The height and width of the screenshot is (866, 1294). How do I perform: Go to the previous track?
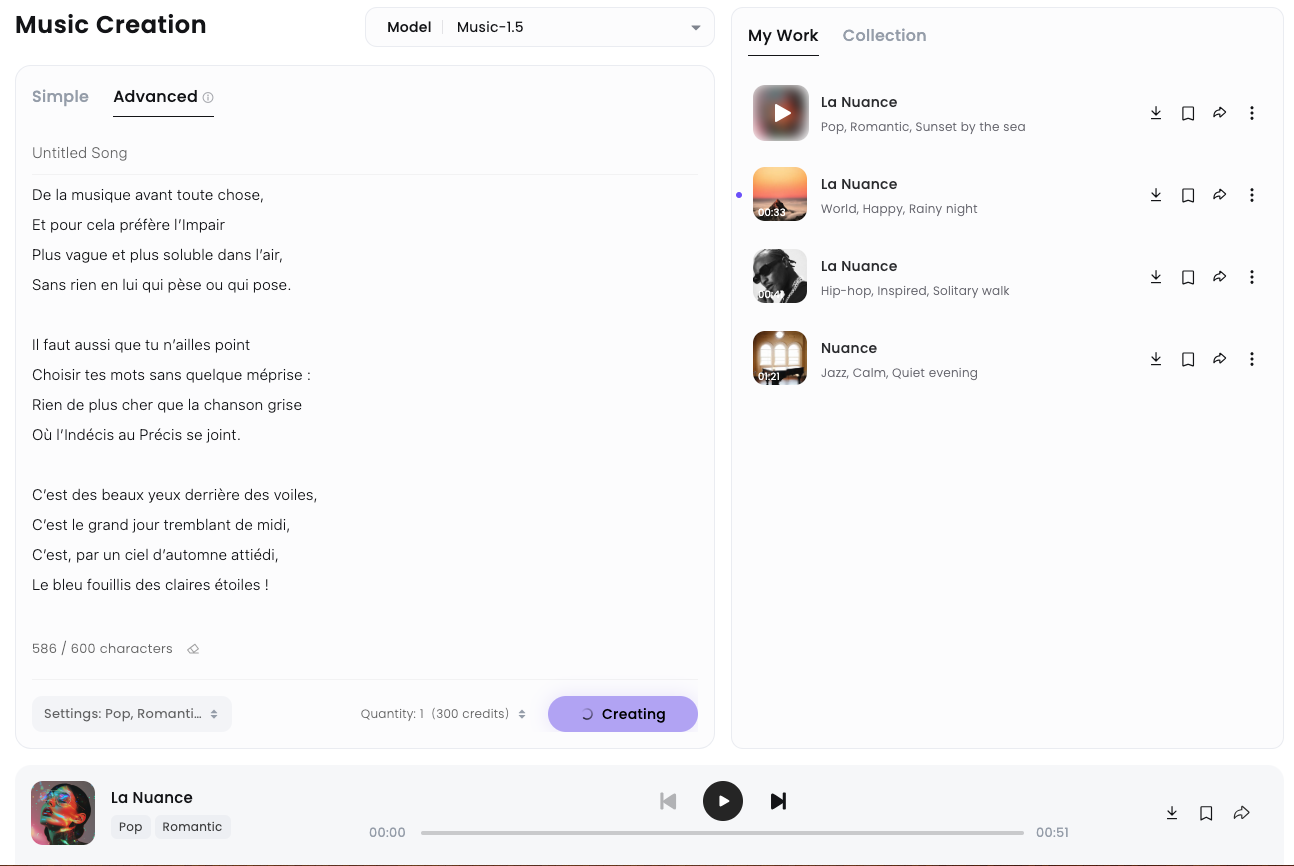[x=668, y=801]
